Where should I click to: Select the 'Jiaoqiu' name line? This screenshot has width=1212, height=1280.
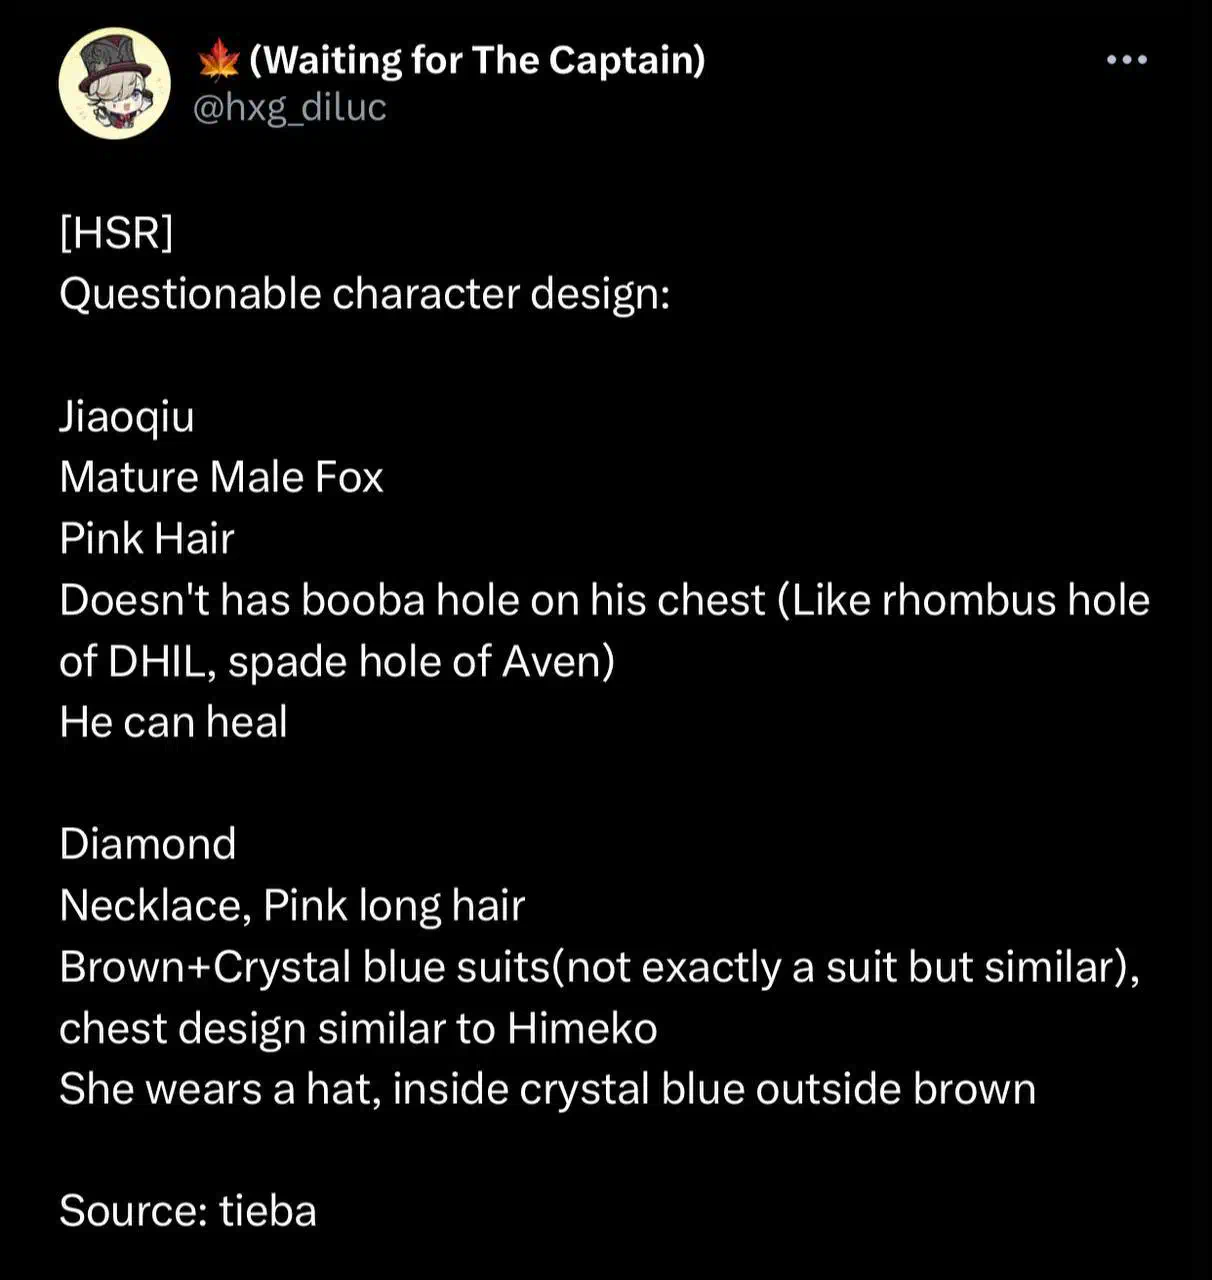127,417
